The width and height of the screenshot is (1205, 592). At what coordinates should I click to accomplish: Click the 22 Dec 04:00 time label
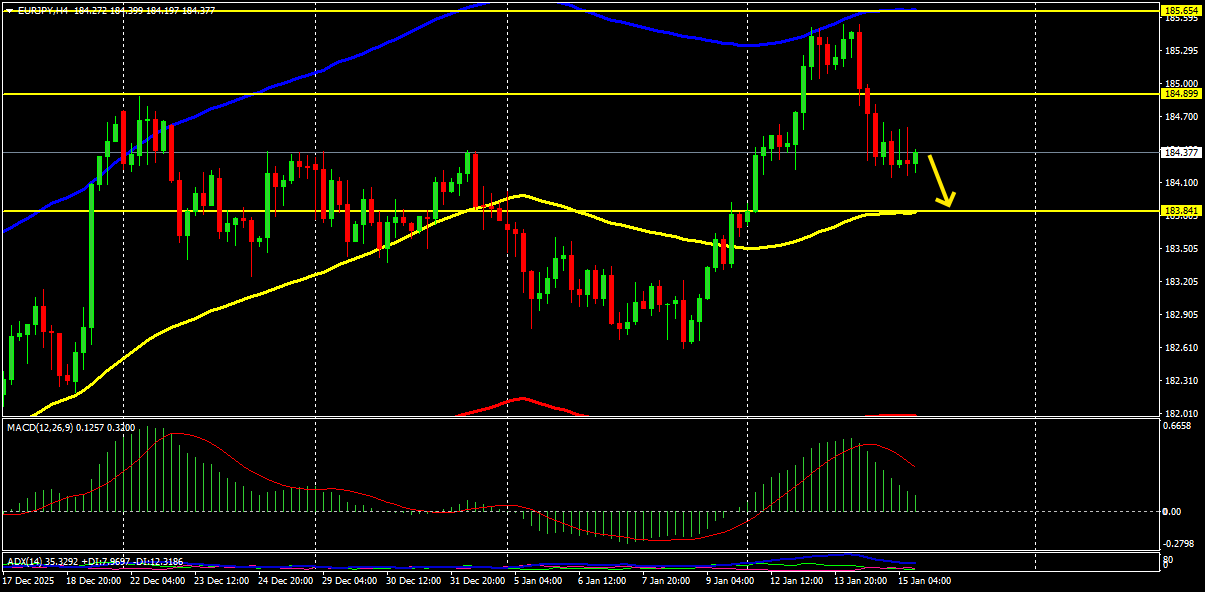pos(159,580)
